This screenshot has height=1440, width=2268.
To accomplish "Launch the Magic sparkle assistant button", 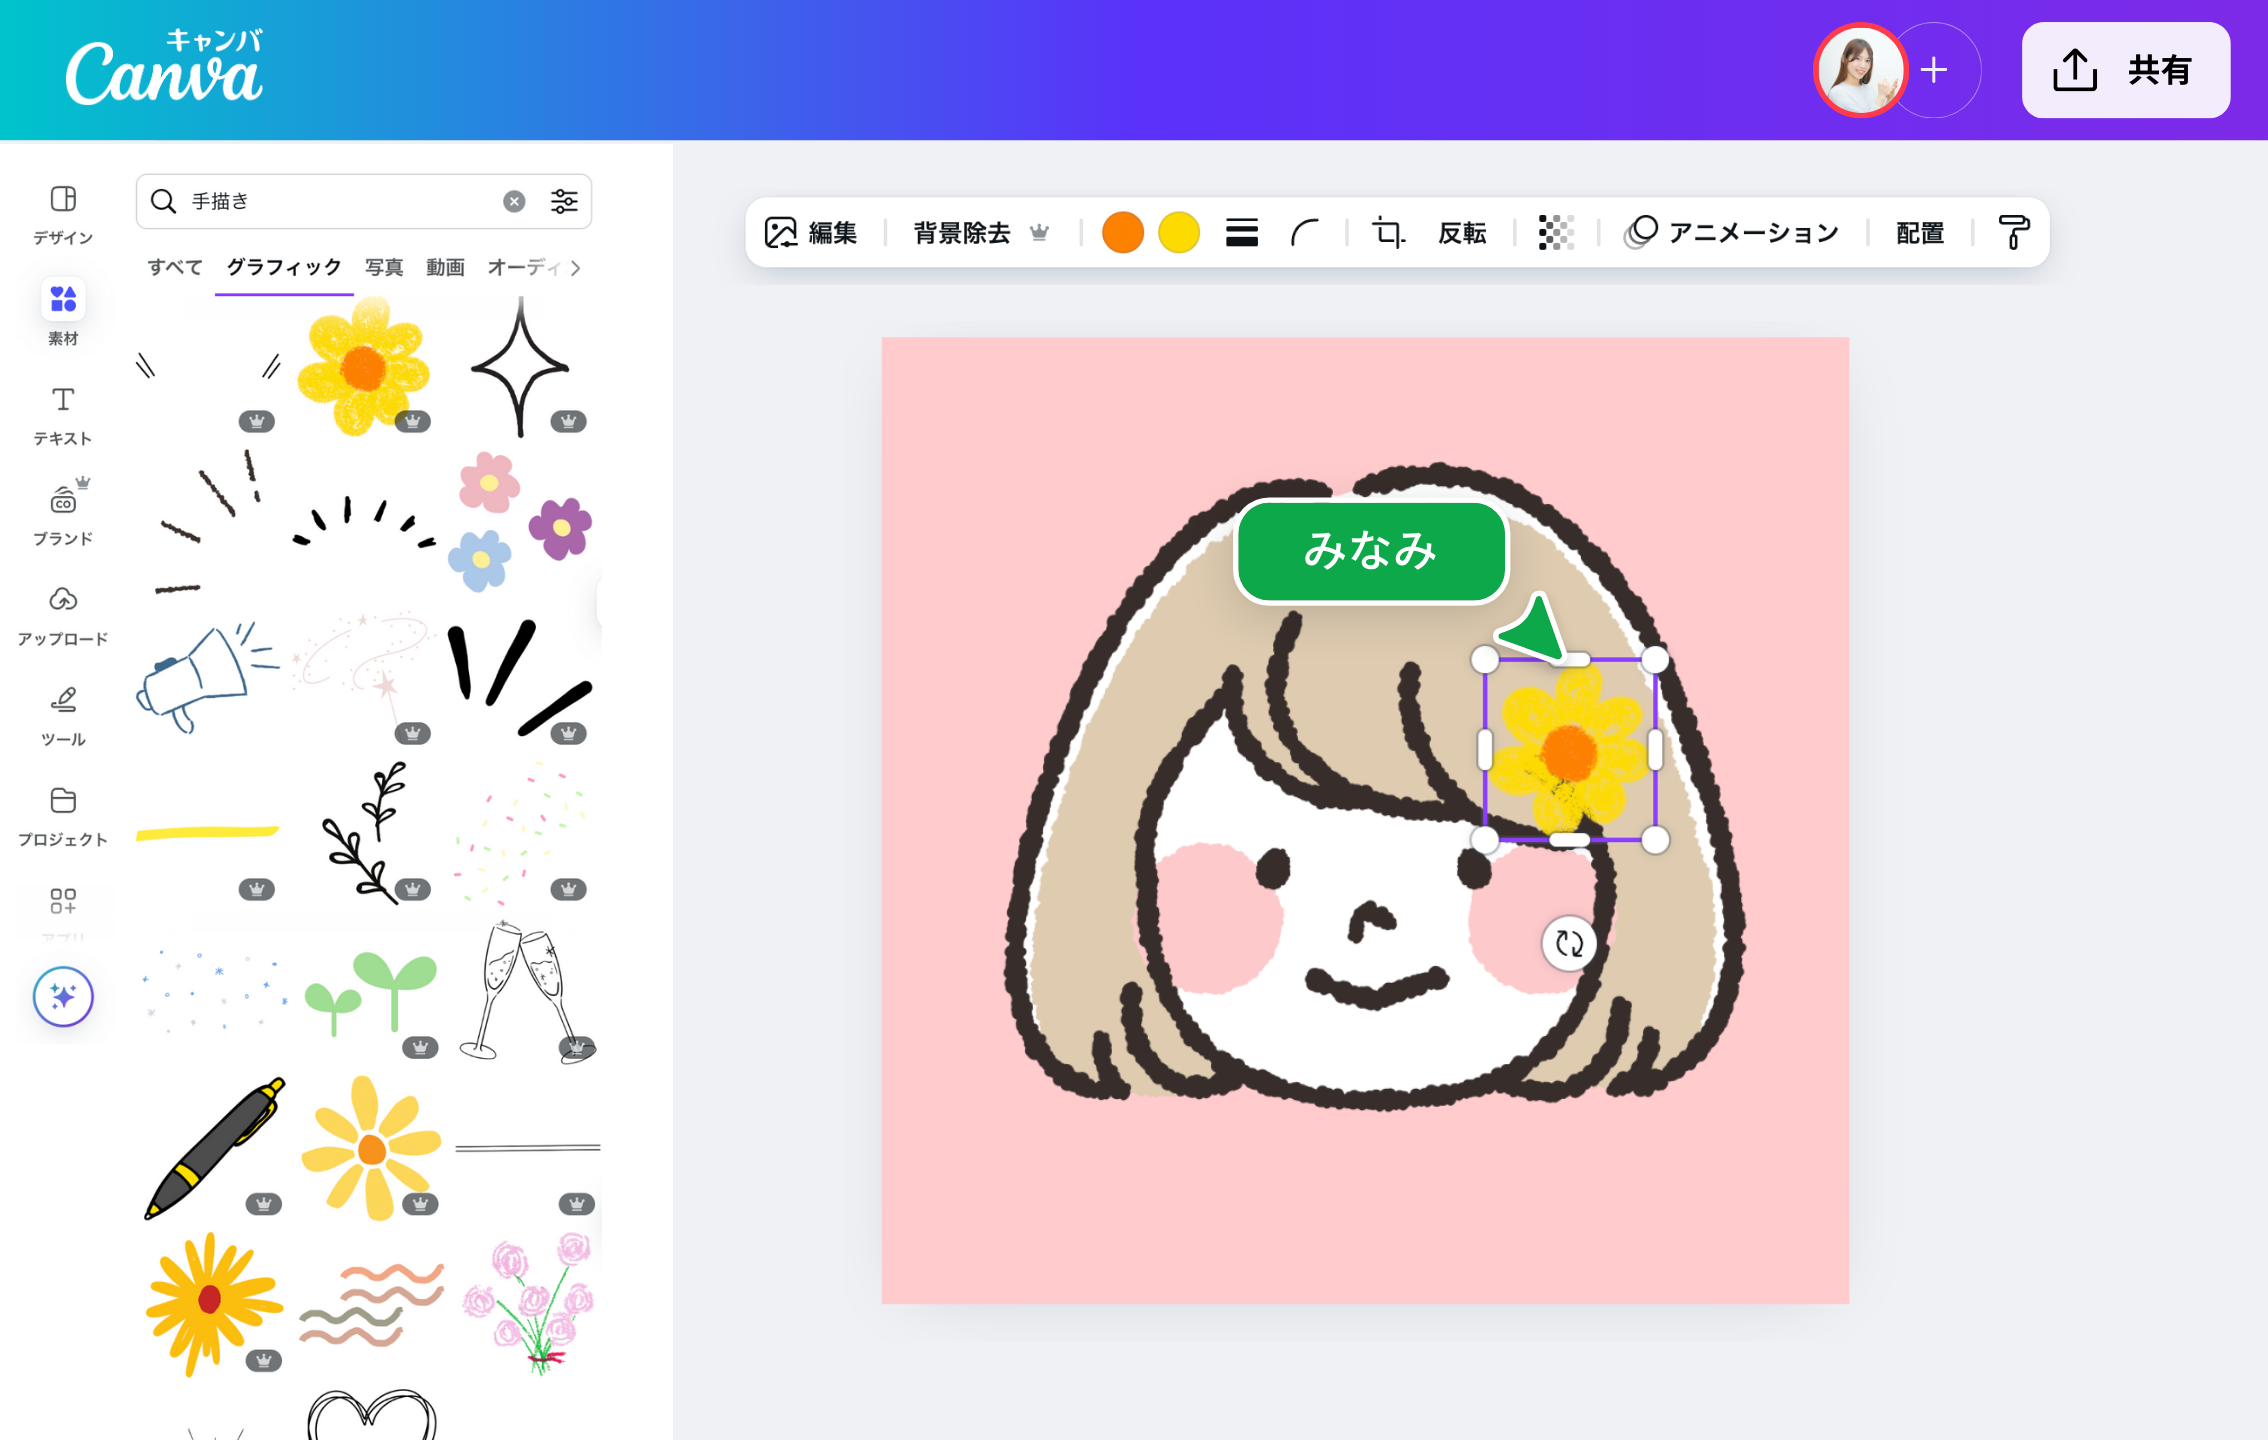I will click(x=63, y=996).
